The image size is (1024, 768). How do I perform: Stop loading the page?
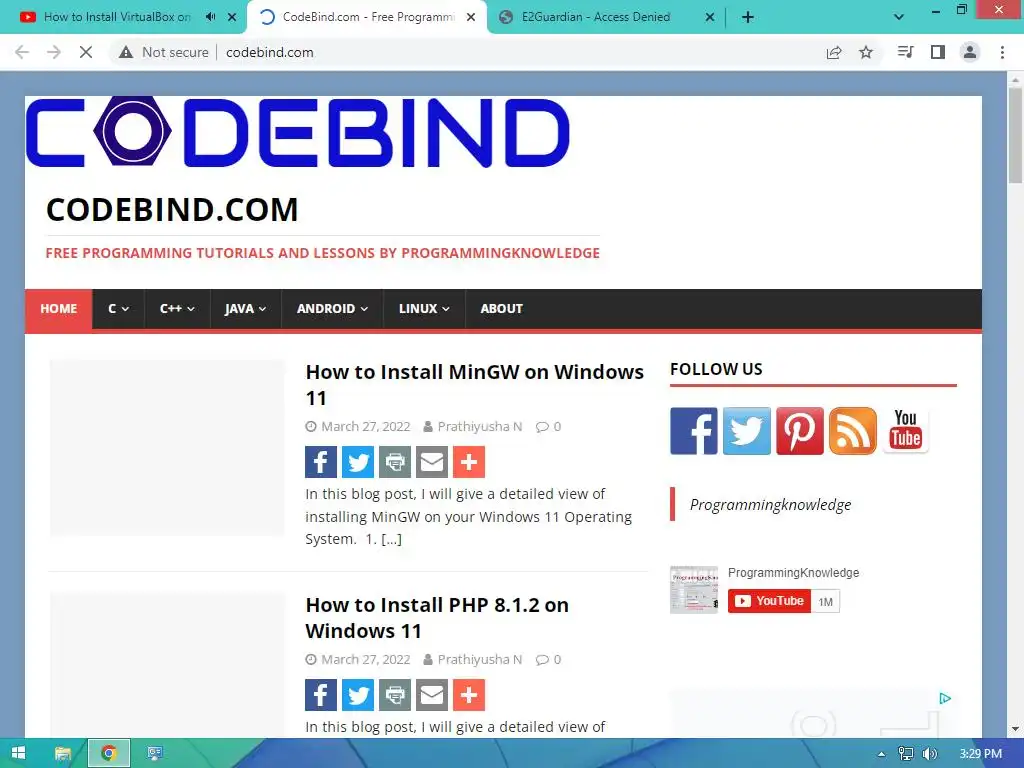(x=86, y=52)
